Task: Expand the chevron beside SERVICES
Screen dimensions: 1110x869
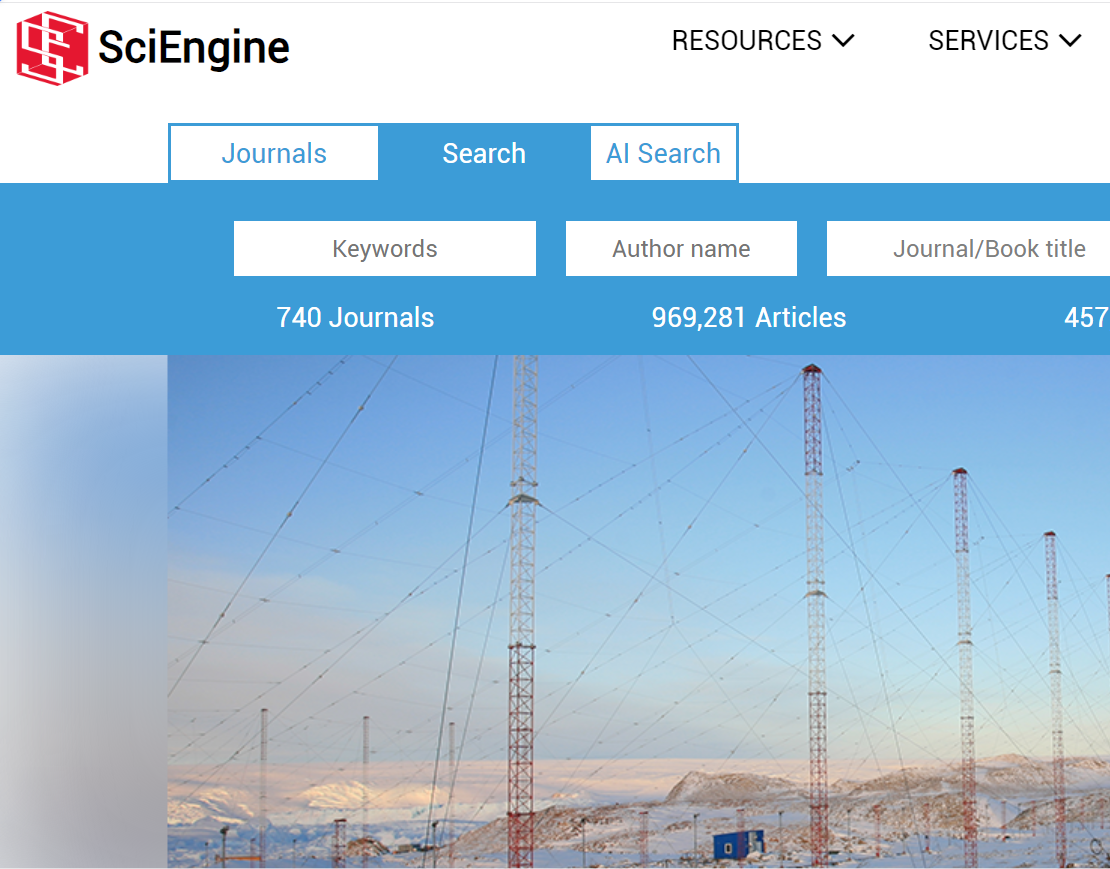Action: click(x=1070, y=41)
